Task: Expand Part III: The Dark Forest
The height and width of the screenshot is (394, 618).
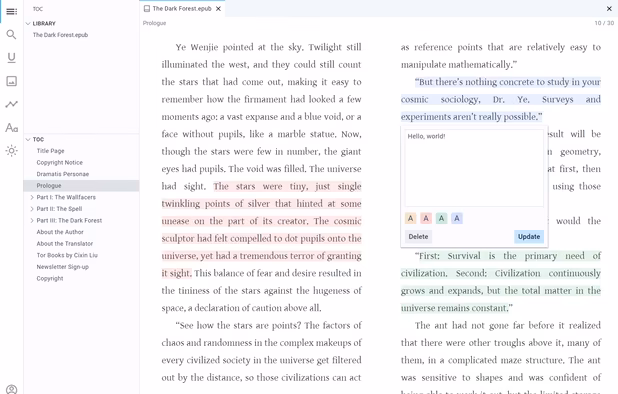Action: (32, 221)
